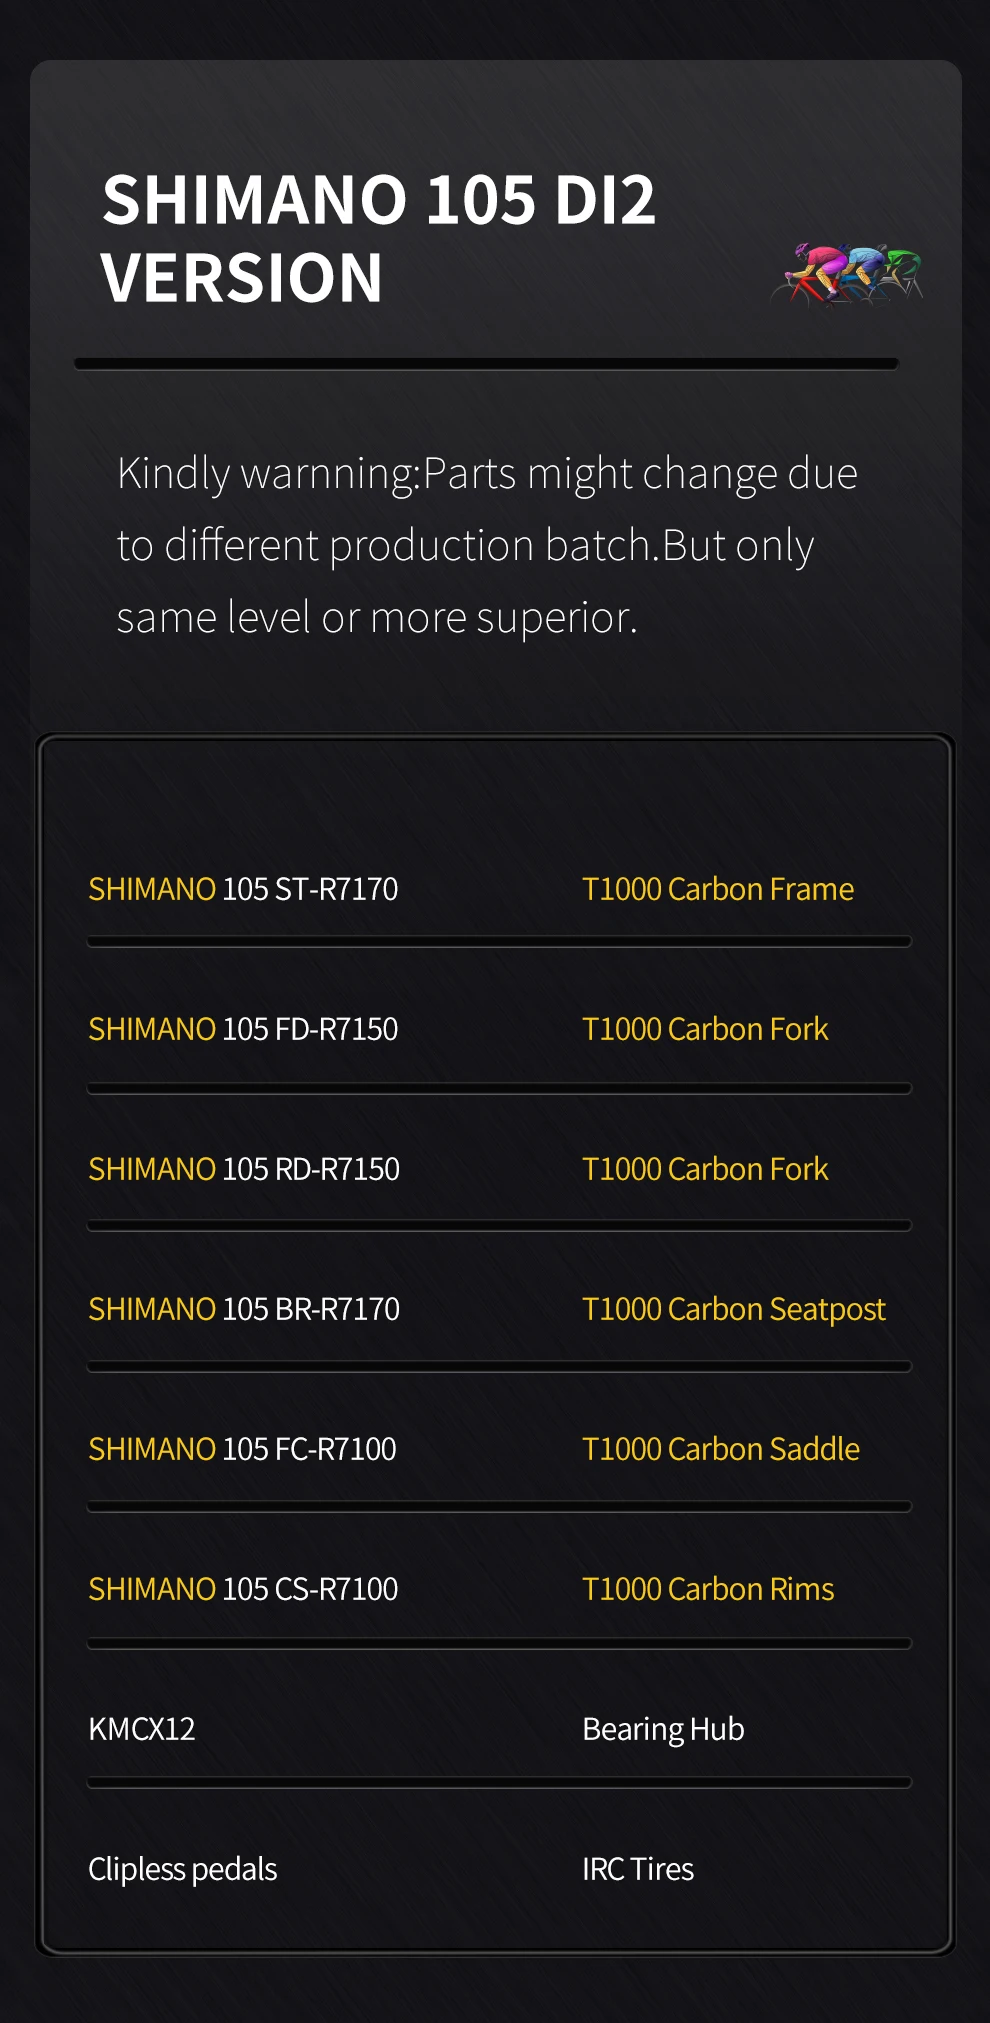Click the T1000 Carbon Rims label
The height and width of the screenshot is (2023, 990).
pos(707,1589)
